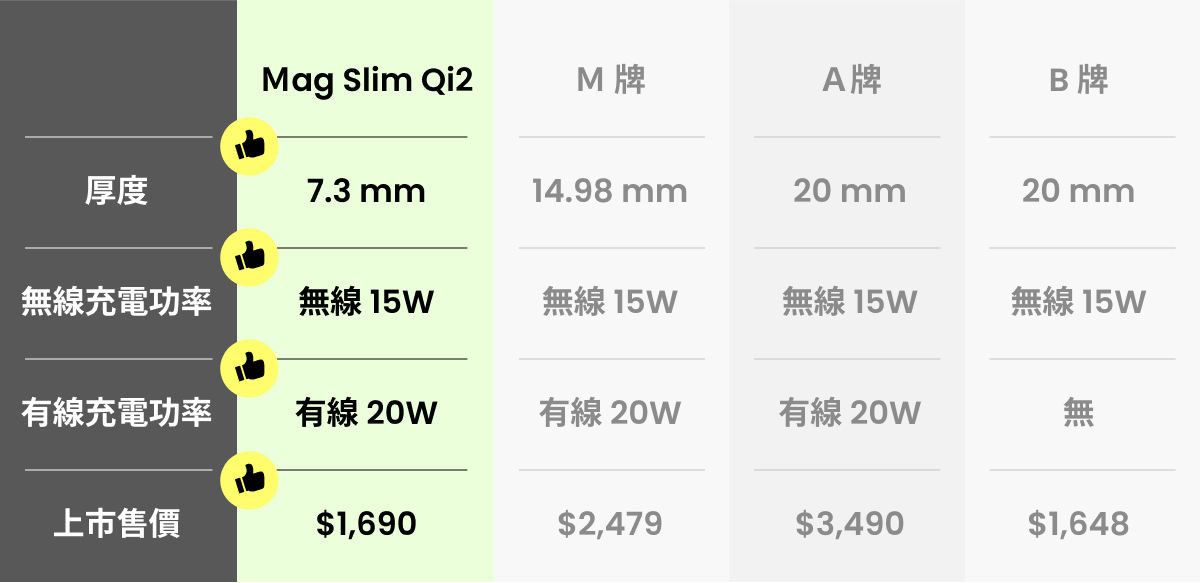
Task: Click the 無線充電功率 row label
Action: [x=117, y=302]
